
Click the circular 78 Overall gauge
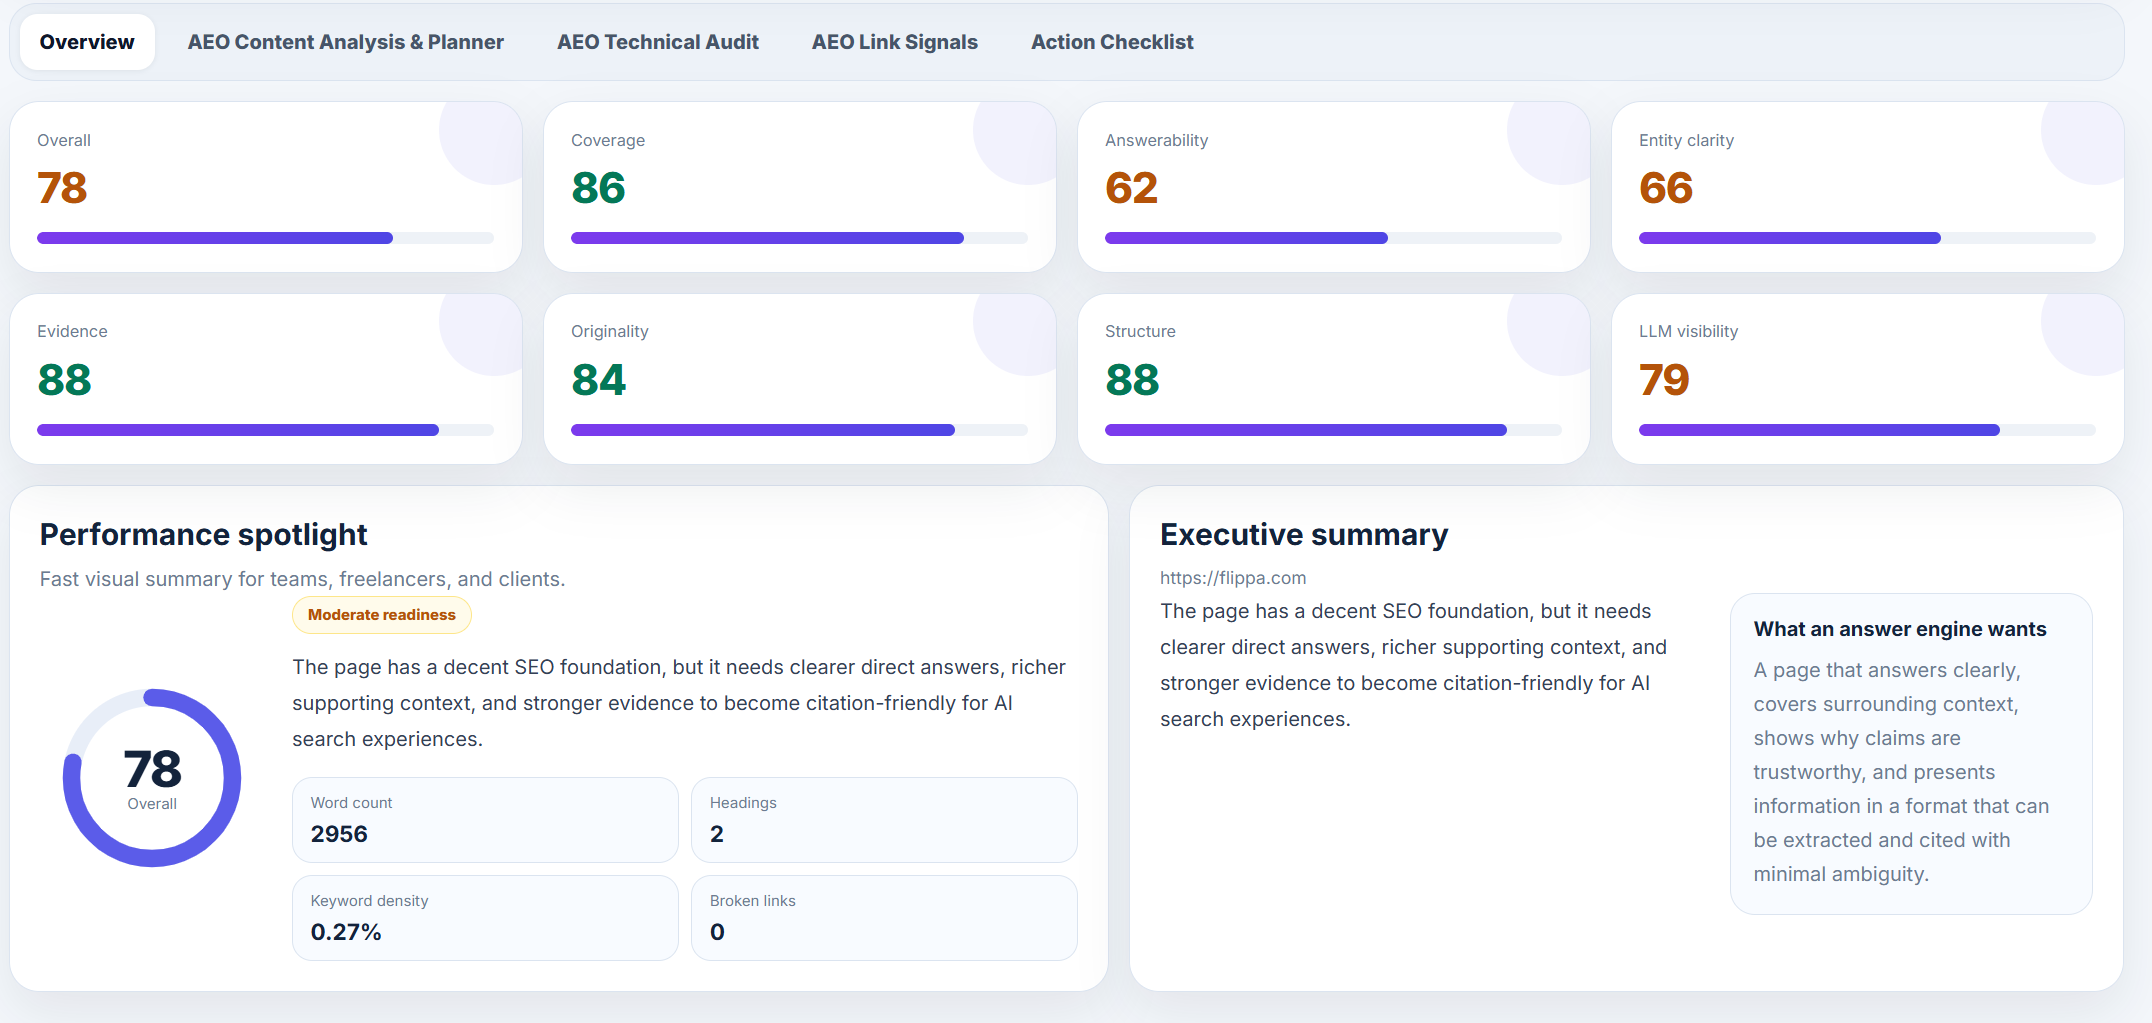152,778
